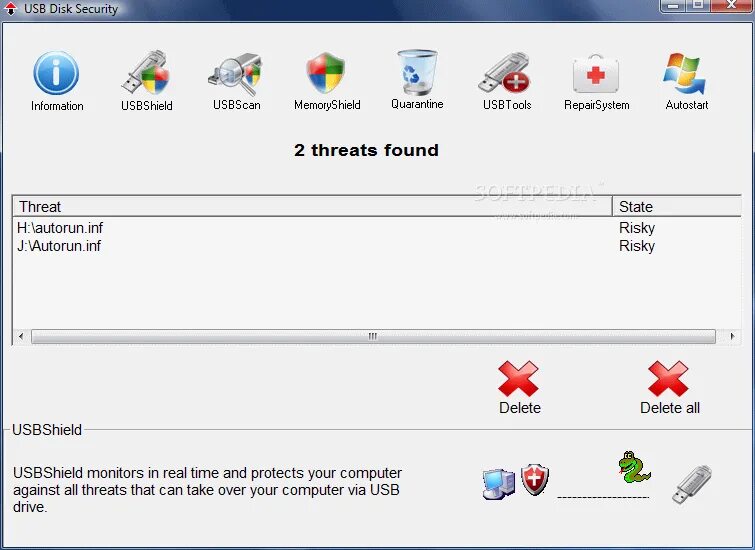Close the USB Disk Security window
This screenshot has width=755, height=550.
[731, 5]
